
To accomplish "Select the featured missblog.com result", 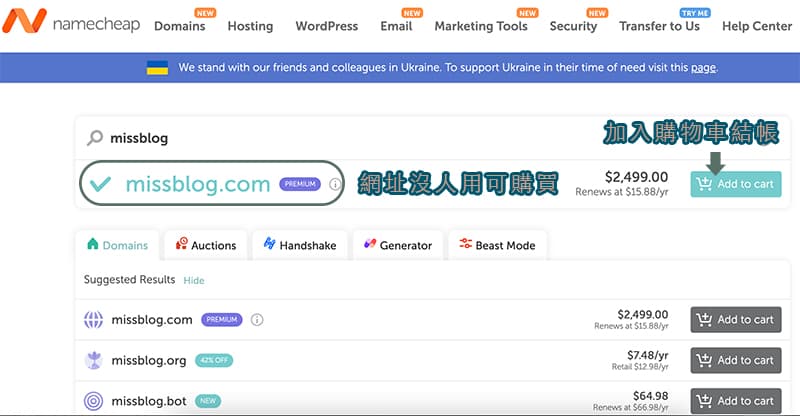I will [198, 184].
